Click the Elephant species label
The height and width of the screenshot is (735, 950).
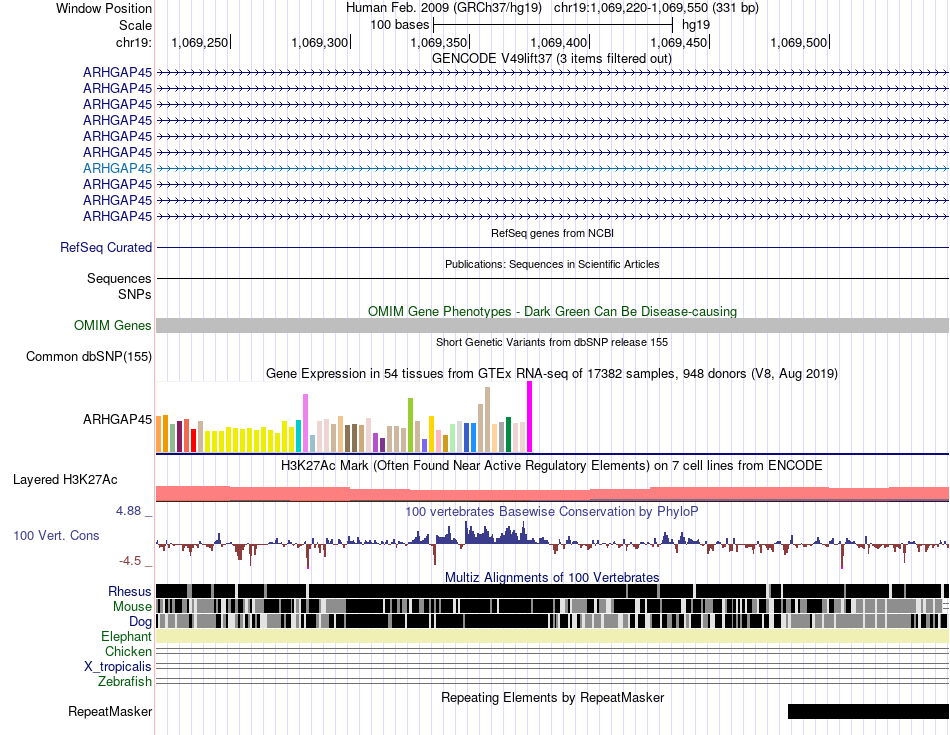[x=126, y=637]
